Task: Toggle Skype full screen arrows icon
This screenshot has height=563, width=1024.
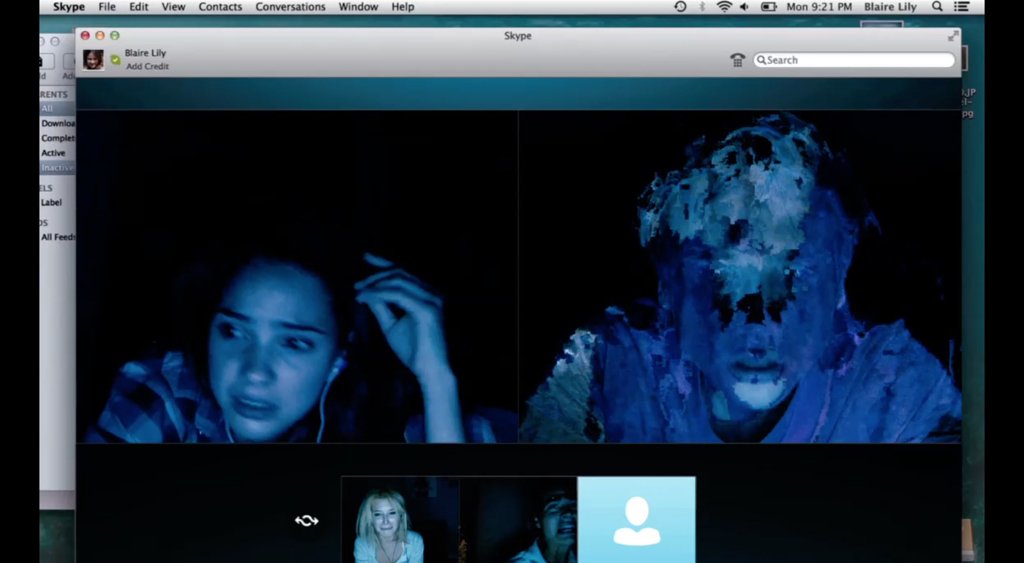Action: (x=953, y=36)
